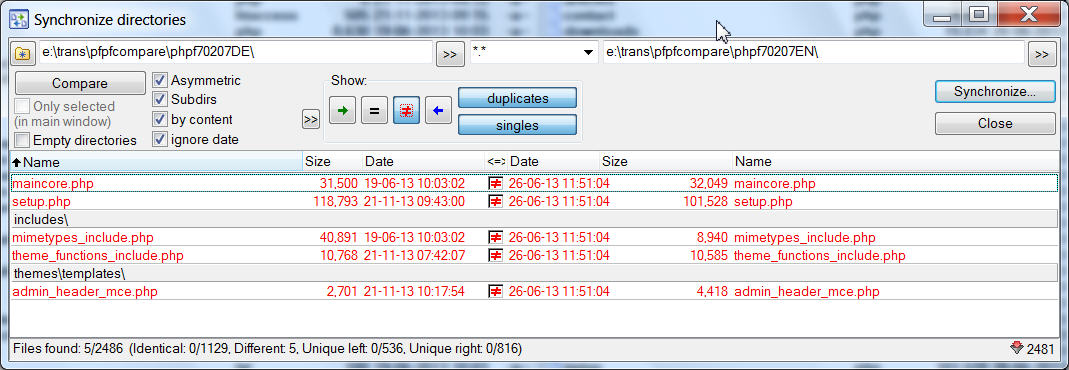
Task: Expand more options >> button beside checkboxes
Action: tap(310, 119)
